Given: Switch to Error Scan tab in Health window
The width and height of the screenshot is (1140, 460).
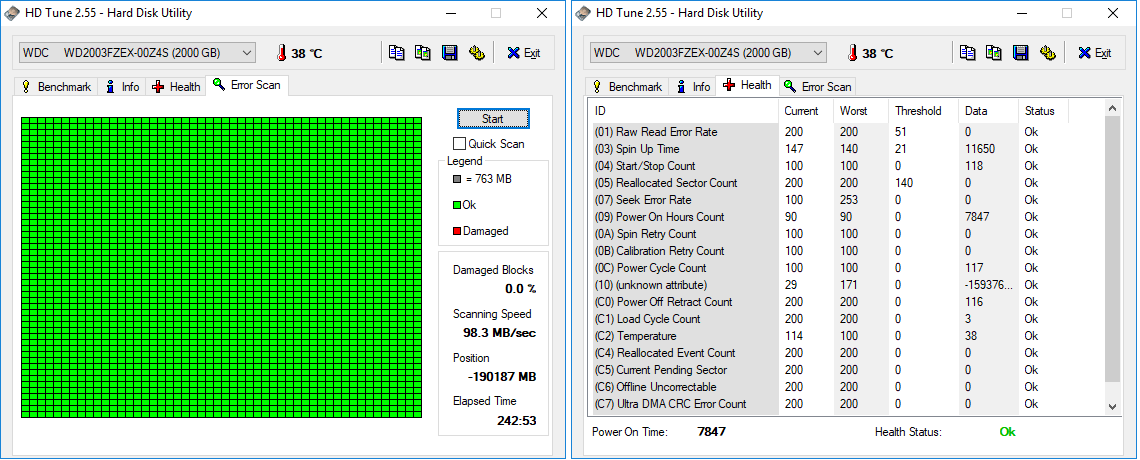Looking at the screenshot, I should pos(818,87).
